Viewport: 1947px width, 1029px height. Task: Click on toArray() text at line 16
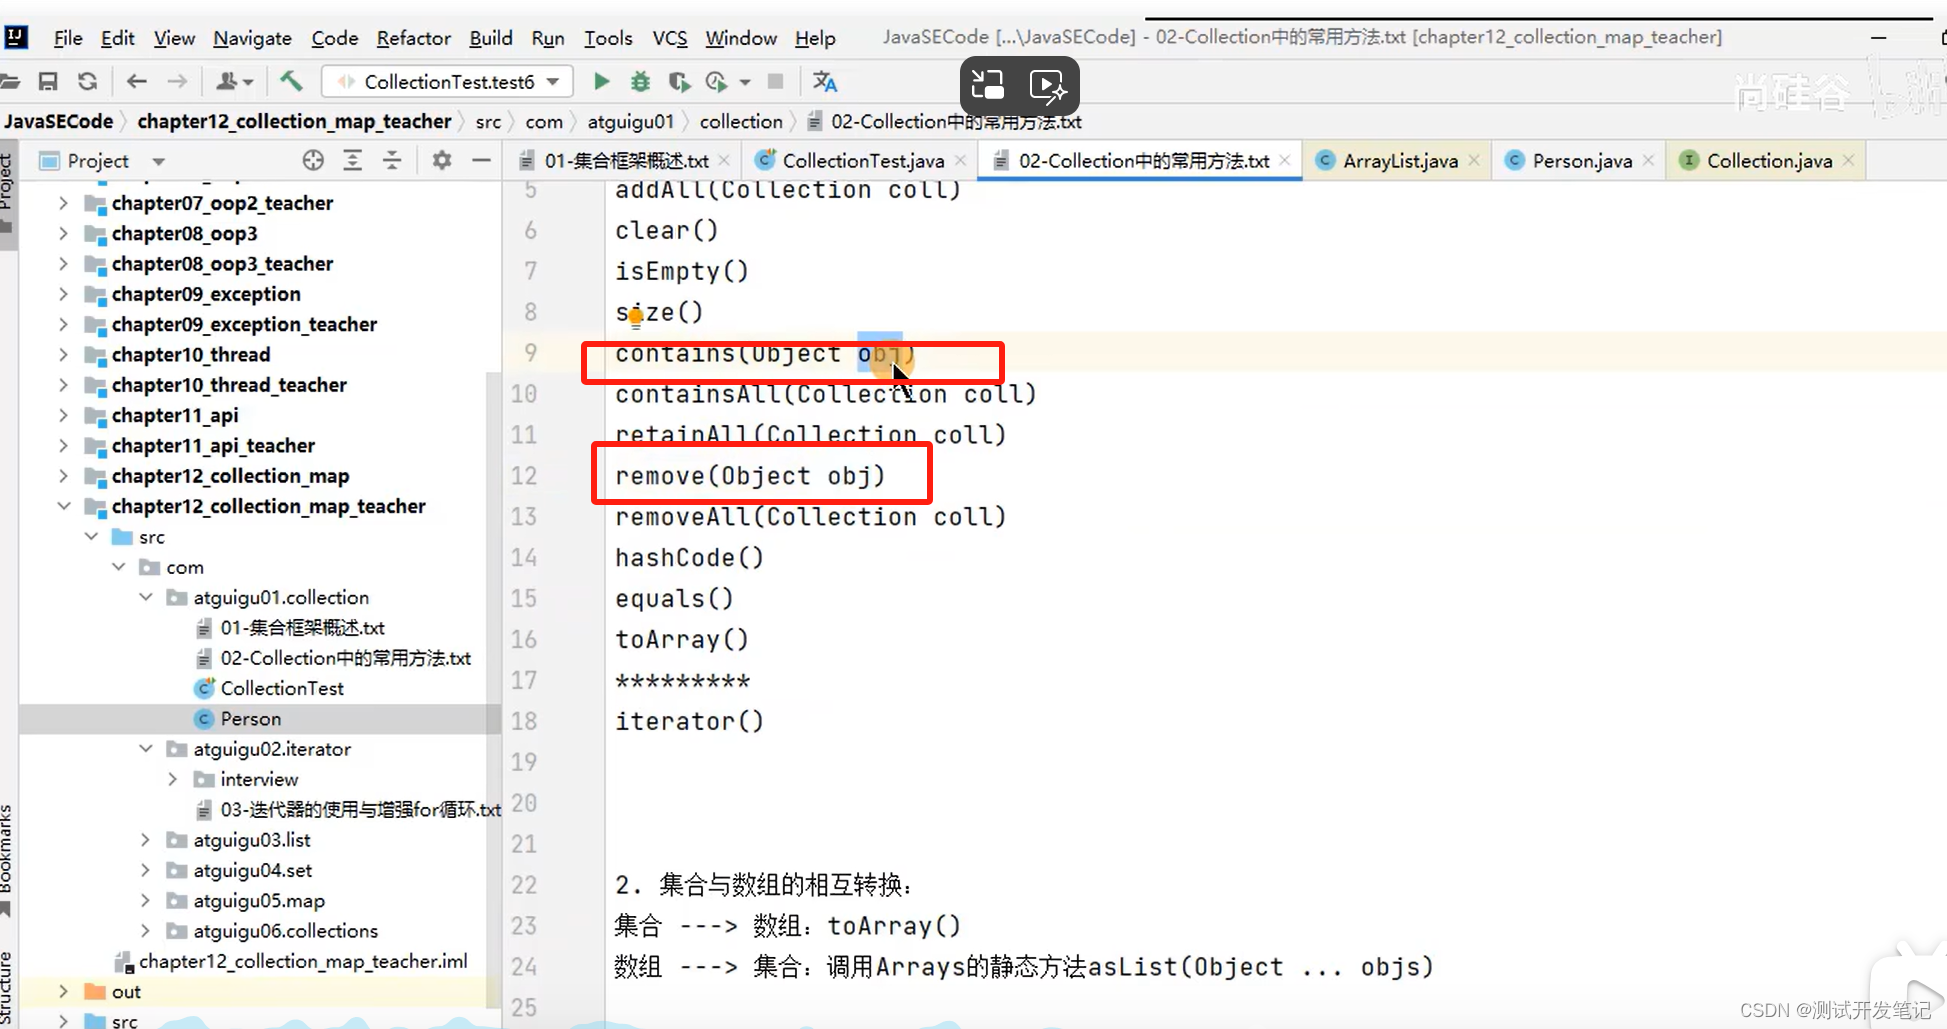coord(682,639)
